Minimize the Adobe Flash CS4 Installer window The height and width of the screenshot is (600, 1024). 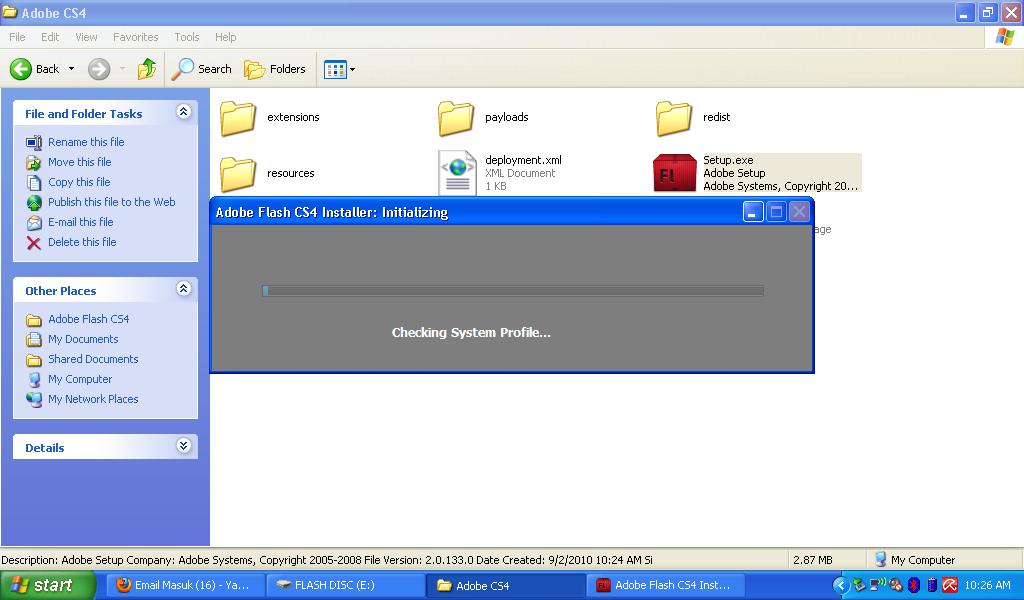(x=753, y=212)
